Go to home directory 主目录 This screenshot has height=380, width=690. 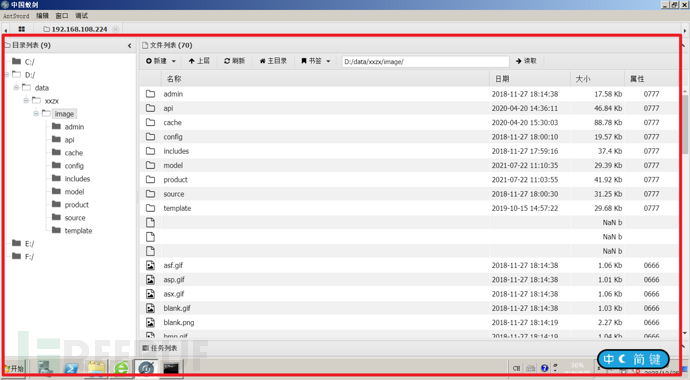point(273,61)
